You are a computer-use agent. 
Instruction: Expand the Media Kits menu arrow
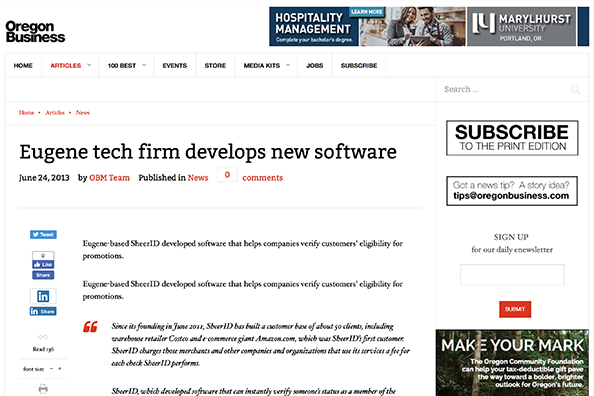point(288,65)
